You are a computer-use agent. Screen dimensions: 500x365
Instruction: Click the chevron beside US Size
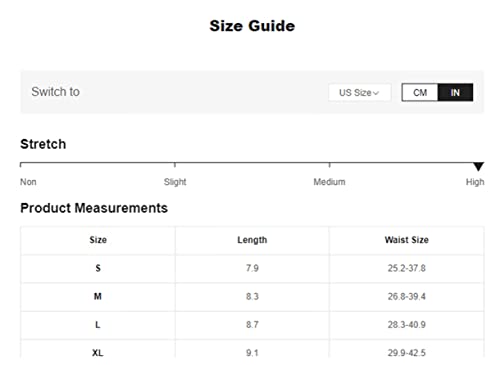point(376,93)
